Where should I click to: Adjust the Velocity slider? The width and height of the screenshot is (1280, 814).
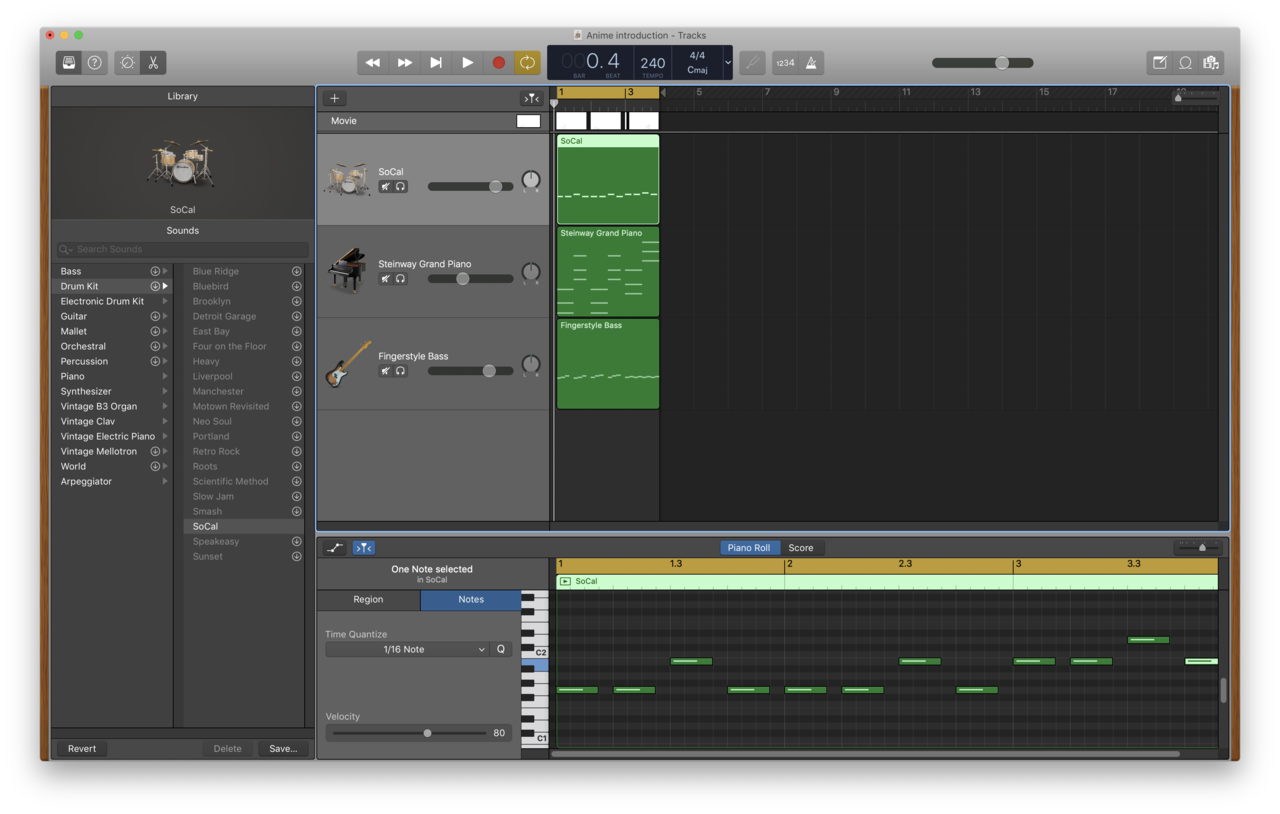[x=427, y=733]
